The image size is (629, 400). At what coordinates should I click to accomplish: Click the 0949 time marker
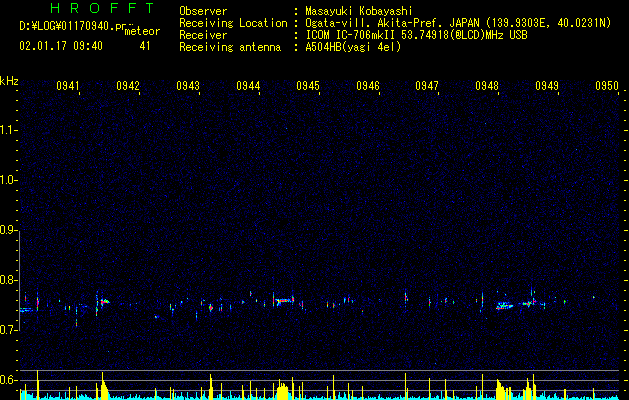pyautogui.click(x=547, y=86)
